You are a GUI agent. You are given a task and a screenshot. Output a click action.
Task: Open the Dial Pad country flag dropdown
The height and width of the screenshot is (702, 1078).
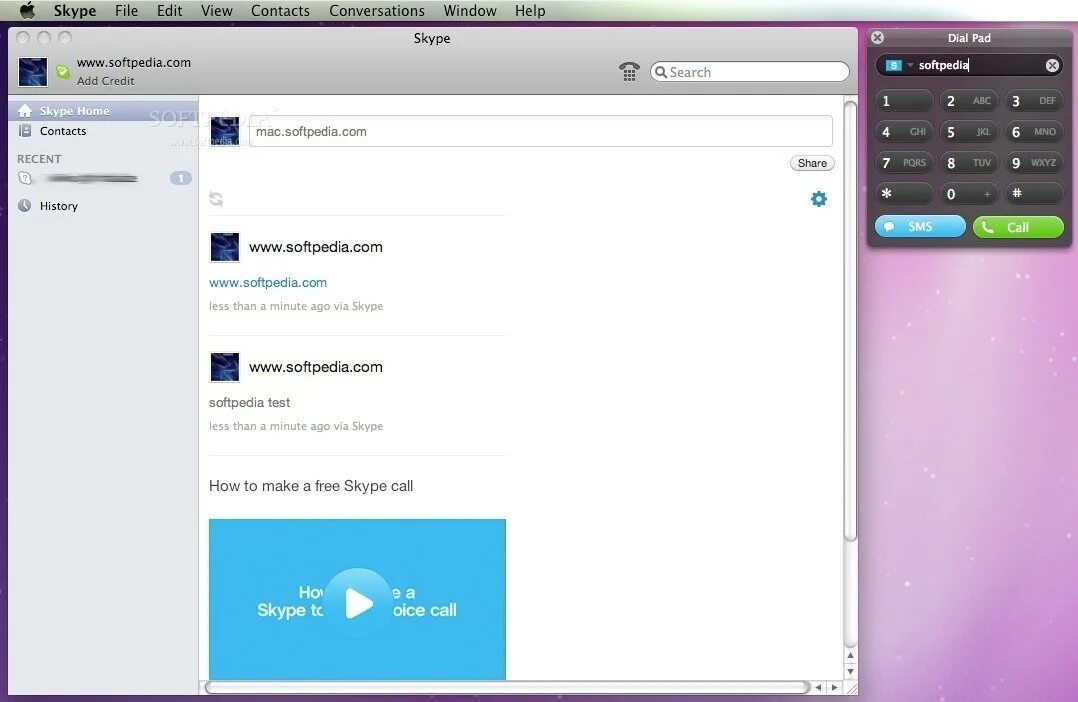(x=899, y=65)
